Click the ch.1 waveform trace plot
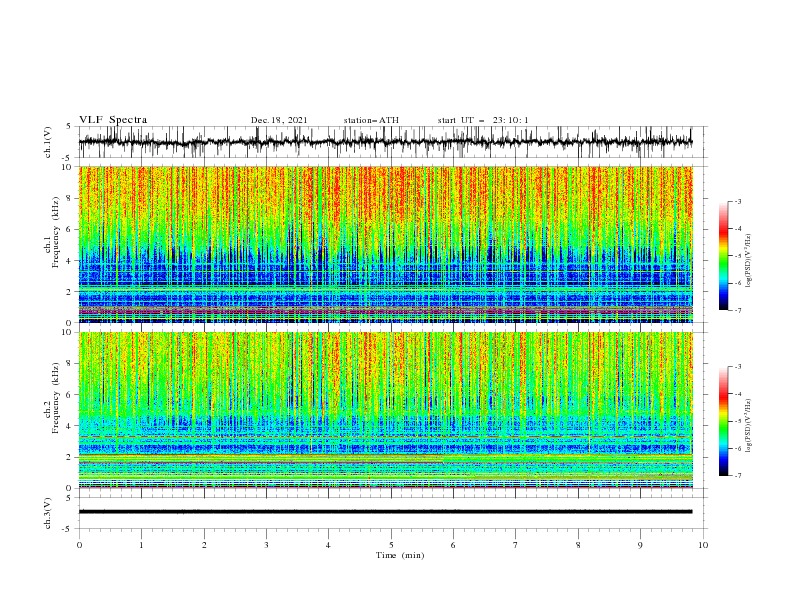 [x=385, y=142]
